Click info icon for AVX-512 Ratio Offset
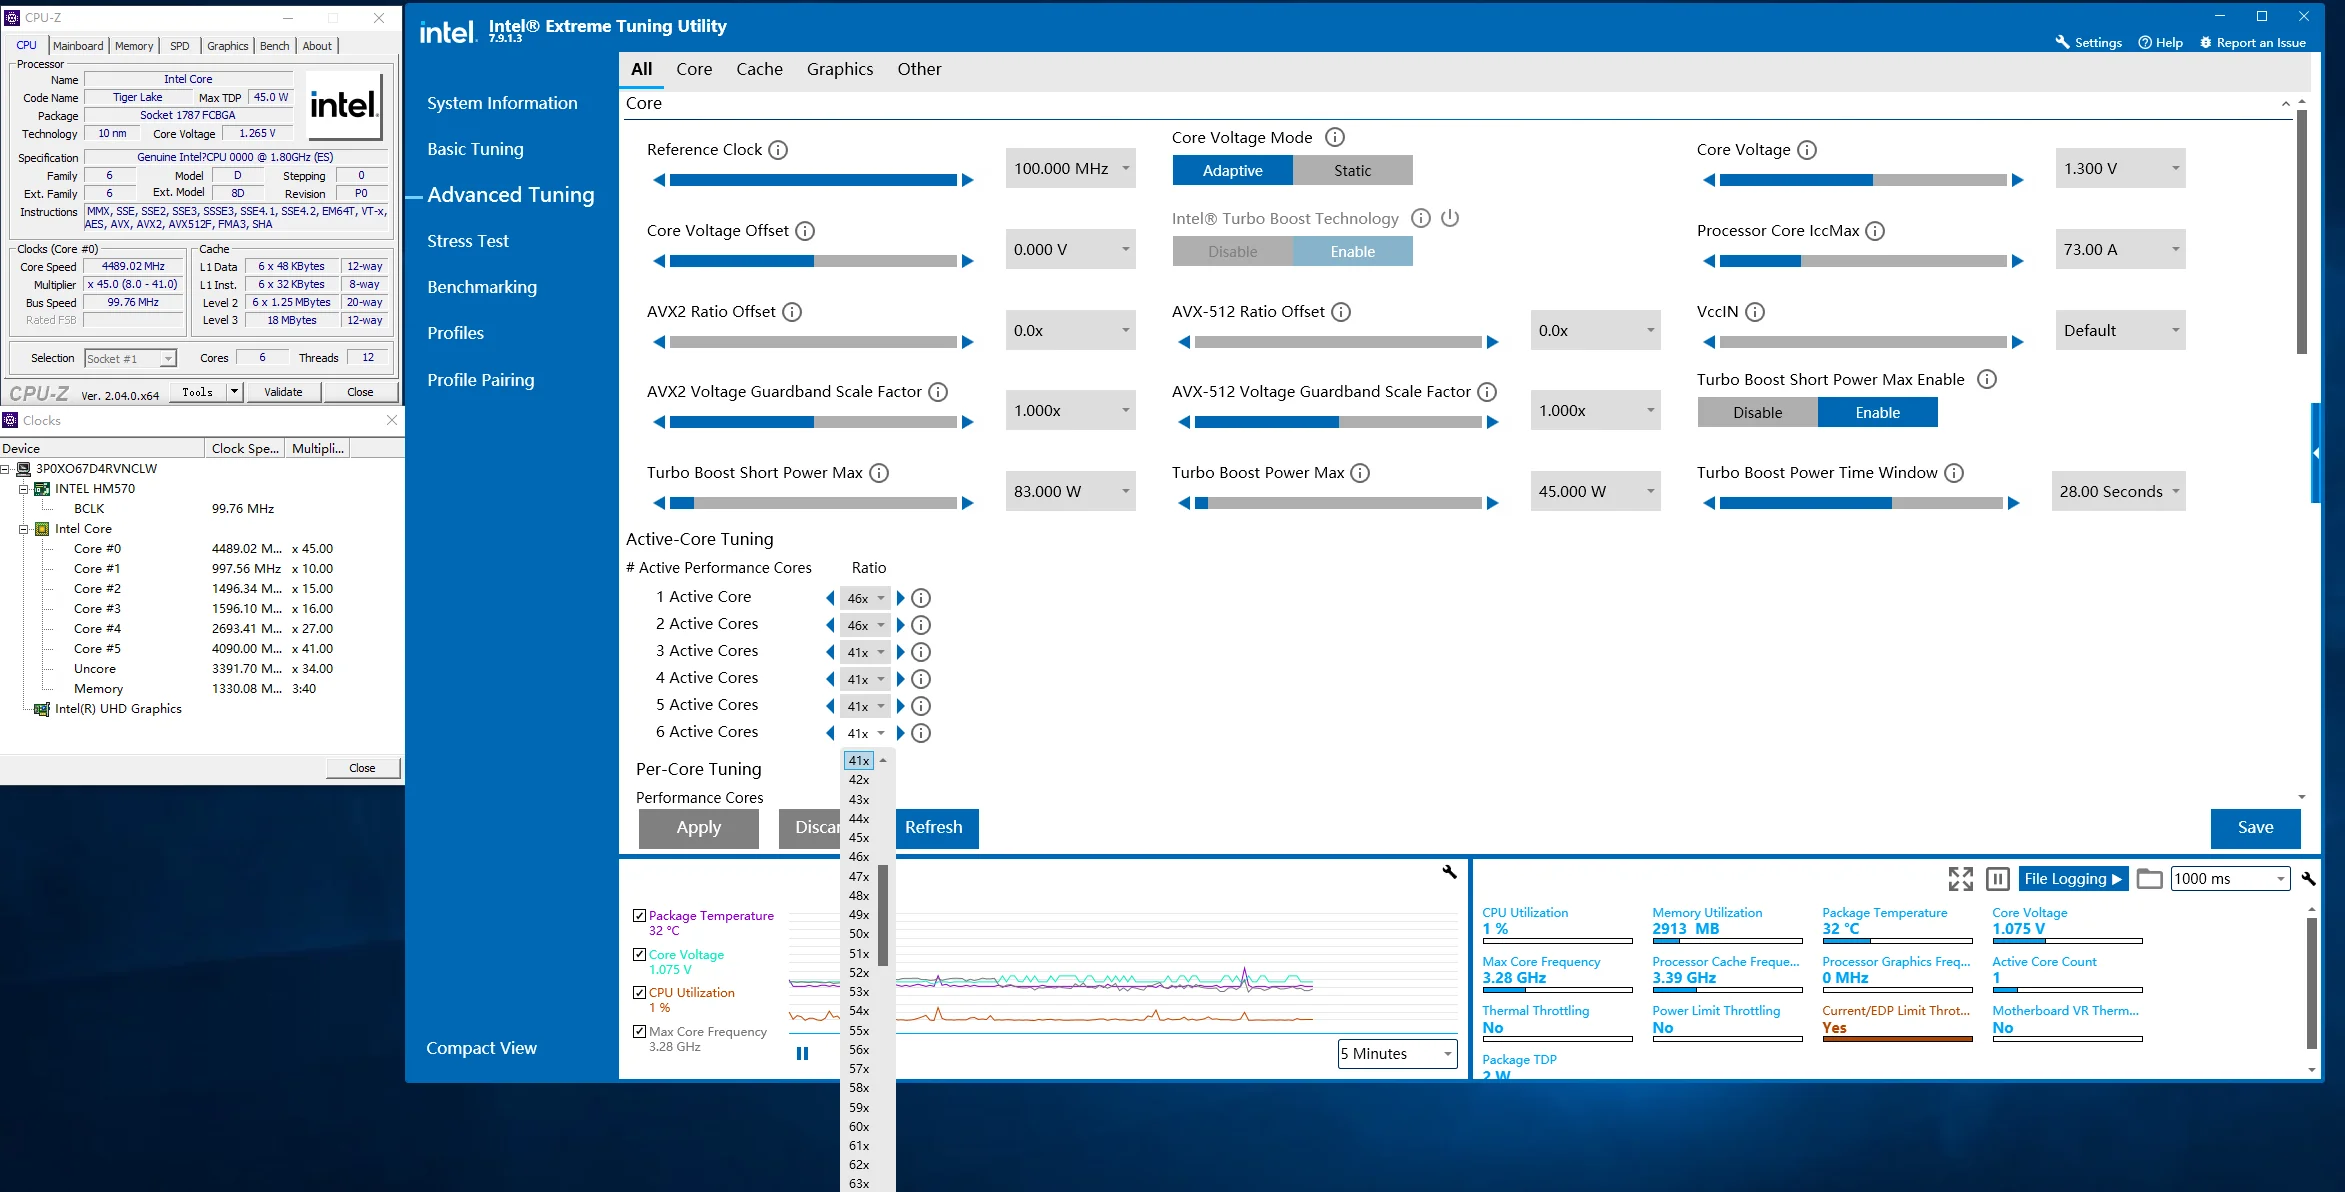Screen dimensions: 2345x1192 1341,312
